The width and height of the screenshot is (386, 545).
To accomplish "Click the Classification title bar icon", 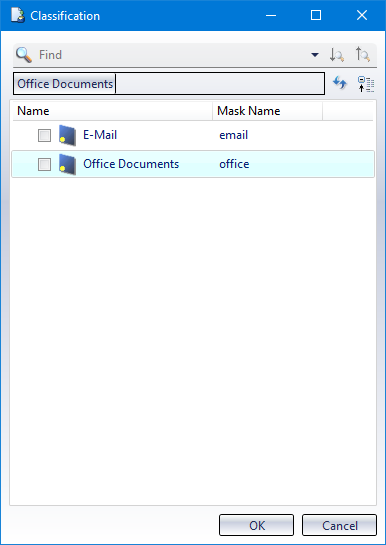I will (18, 15).
